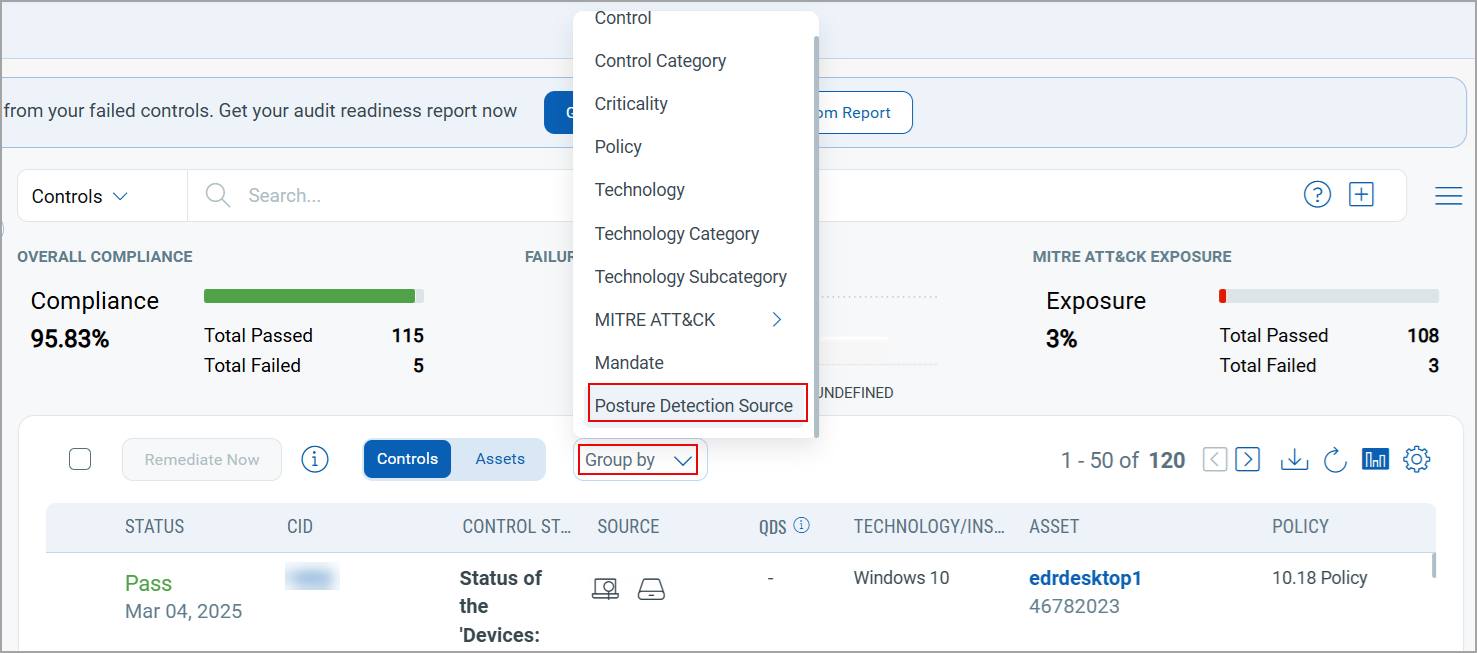
Task: Open the Group by dropdown
Action: pyautogui.click(x=639, y=459)
